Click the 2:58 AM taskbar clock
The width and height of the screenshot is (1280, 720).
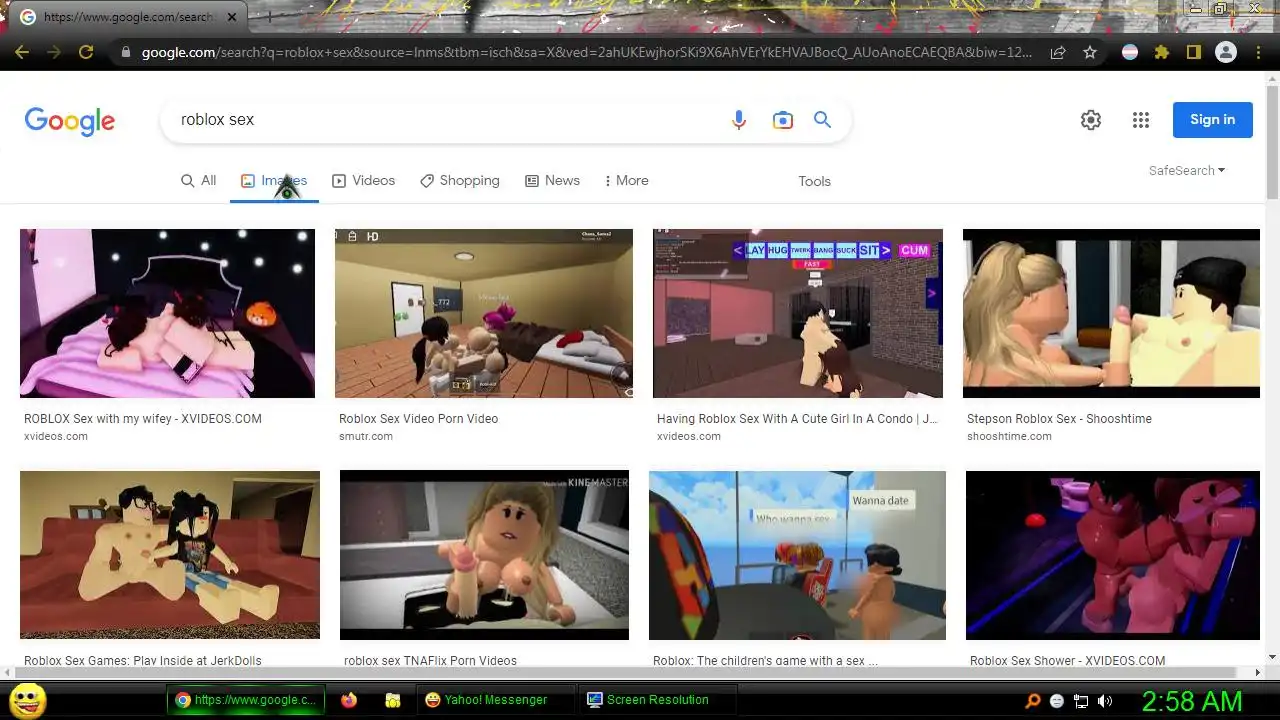tap(1192, 701)
